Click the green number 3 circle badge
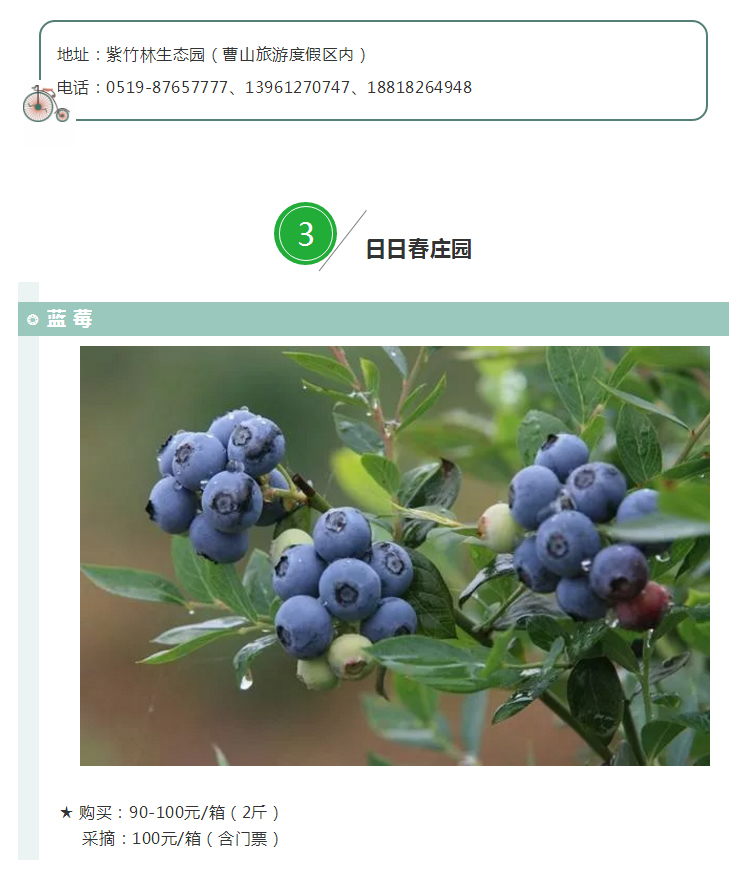Image resolution: width=750 pixels, height=875 pixels. (x=305, y=233)
